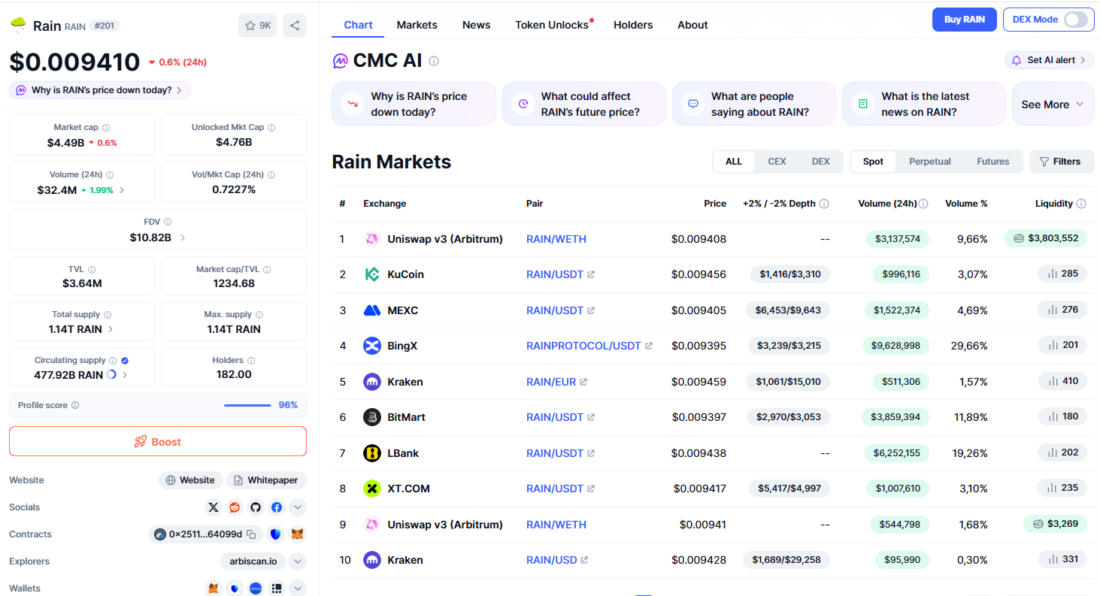
Task: Show Unlocked Mkt Cap info icon
Action: (271, 128)
